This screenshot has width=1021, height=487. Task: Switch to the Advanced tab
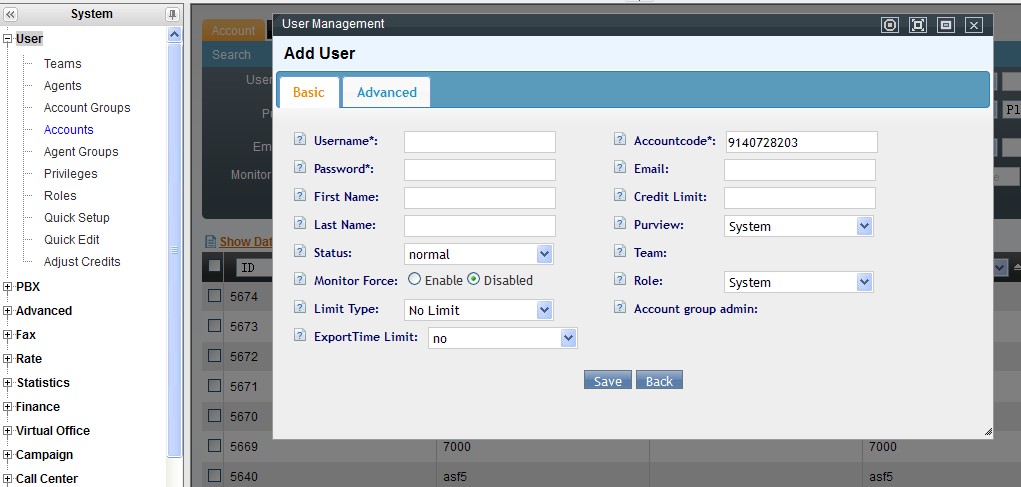(x=386, y=92)
